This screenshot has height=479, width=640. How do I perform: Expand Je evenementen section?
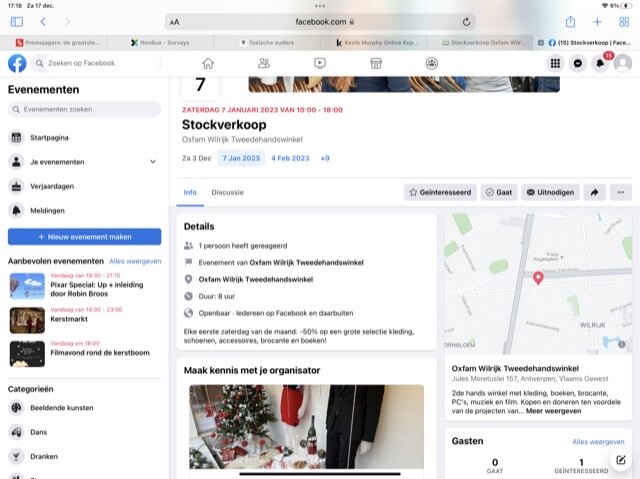(153, 161)
